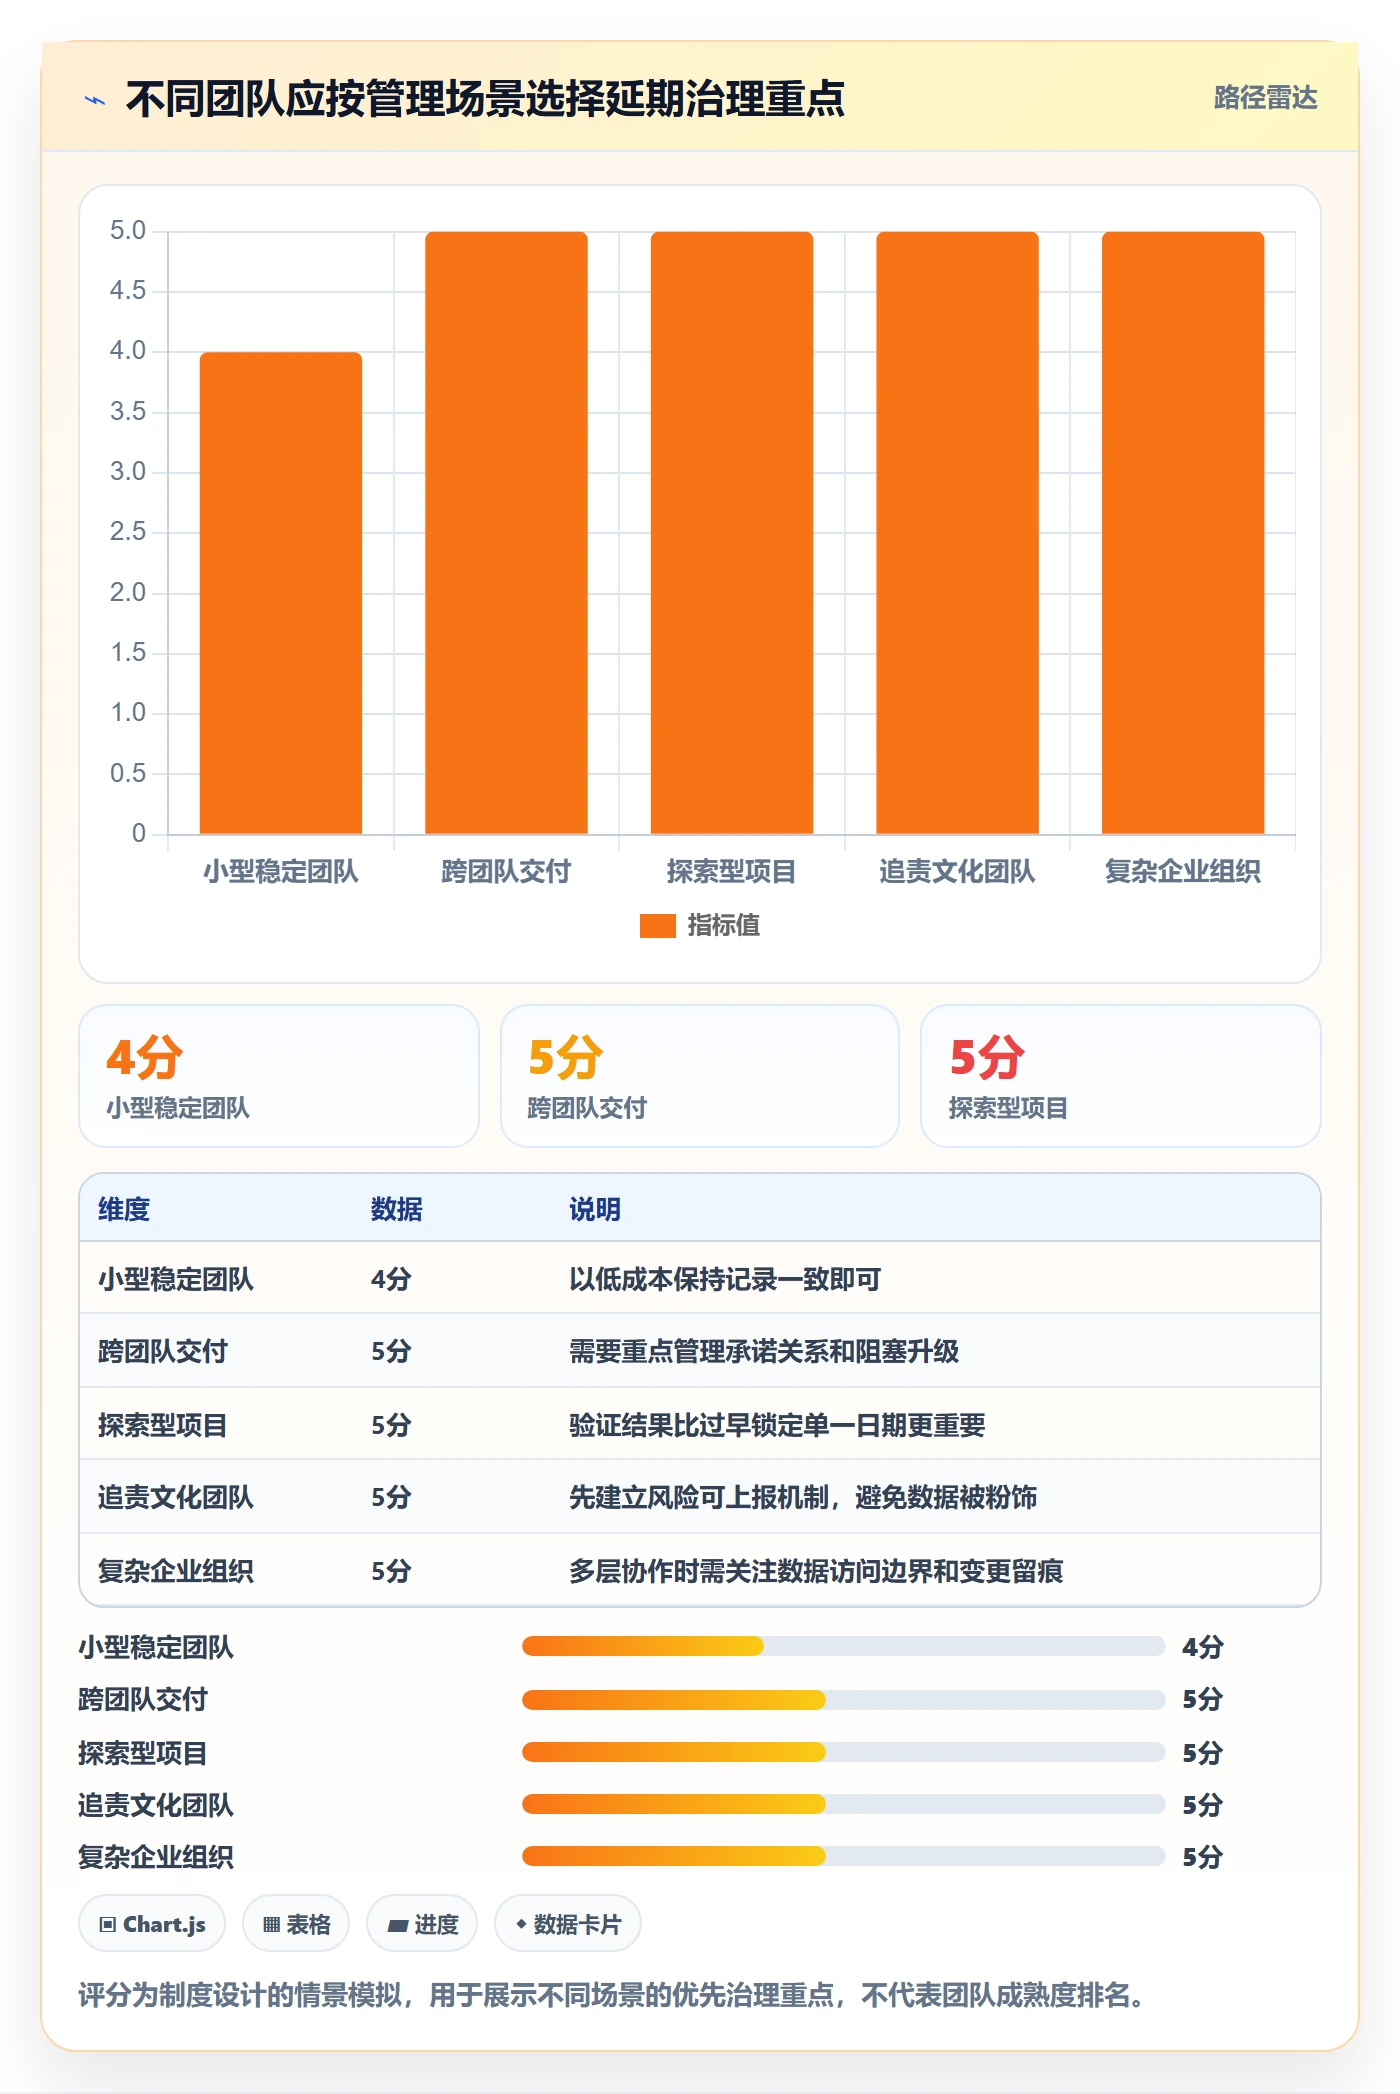Screen dimensions: 1400x2094
Task: Click the 追责文化团队 bar in the chart
Action: [x=957, y=533]
